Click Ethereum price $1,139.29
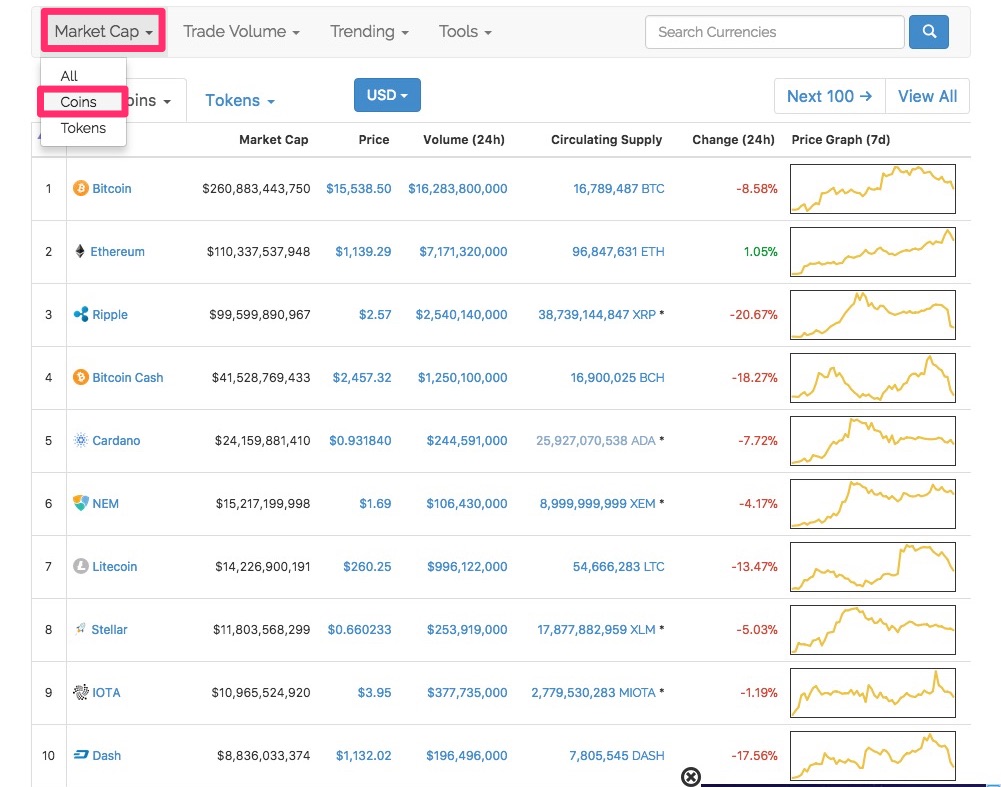The width and height of the screenshot is (1001, 787). (363, 251)
